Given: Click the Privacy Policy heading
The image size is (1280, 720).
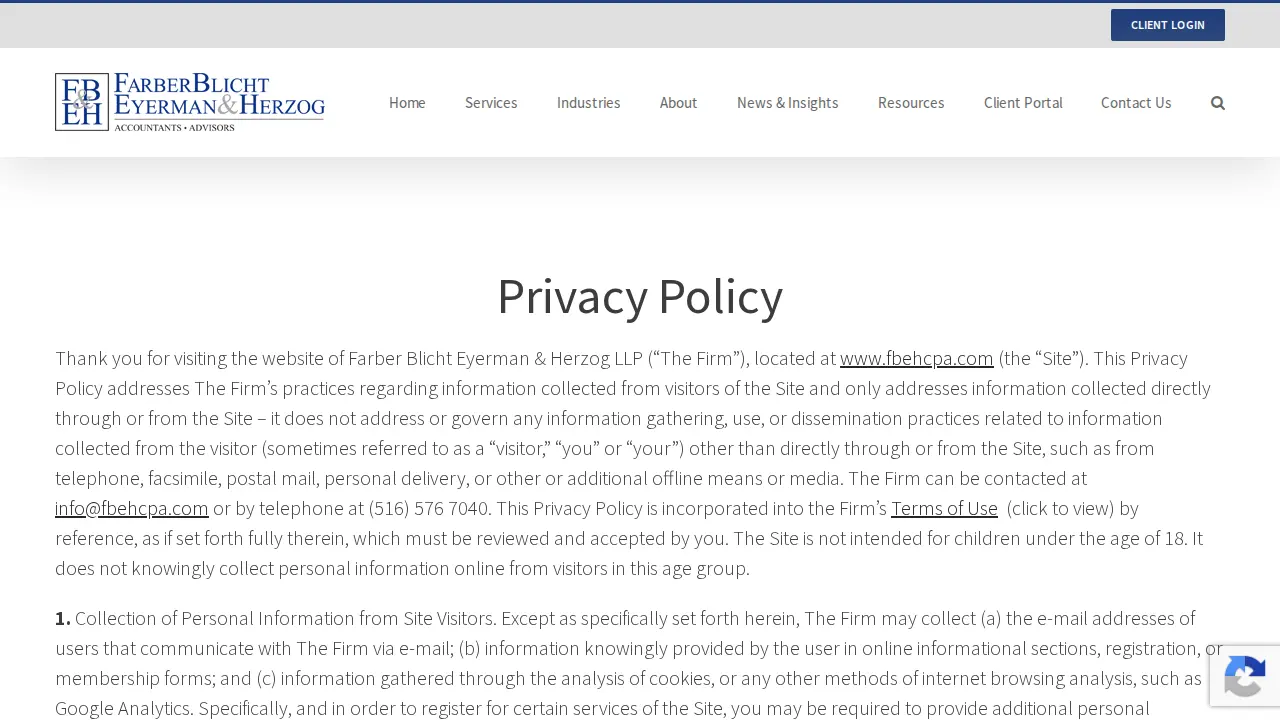Looking at the screenshot, I should pos(640,296).
